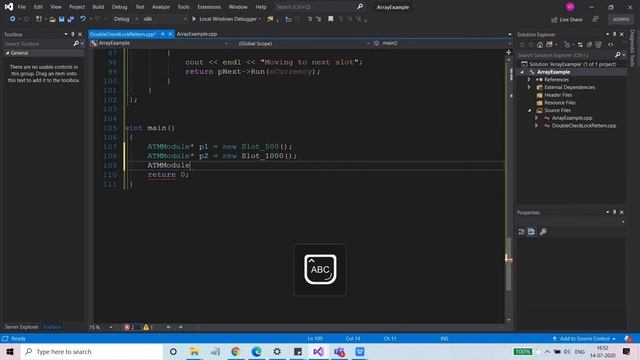Click the account profile avatar
This screenshot has width=640, height=360.
click(x=570, y=7)
